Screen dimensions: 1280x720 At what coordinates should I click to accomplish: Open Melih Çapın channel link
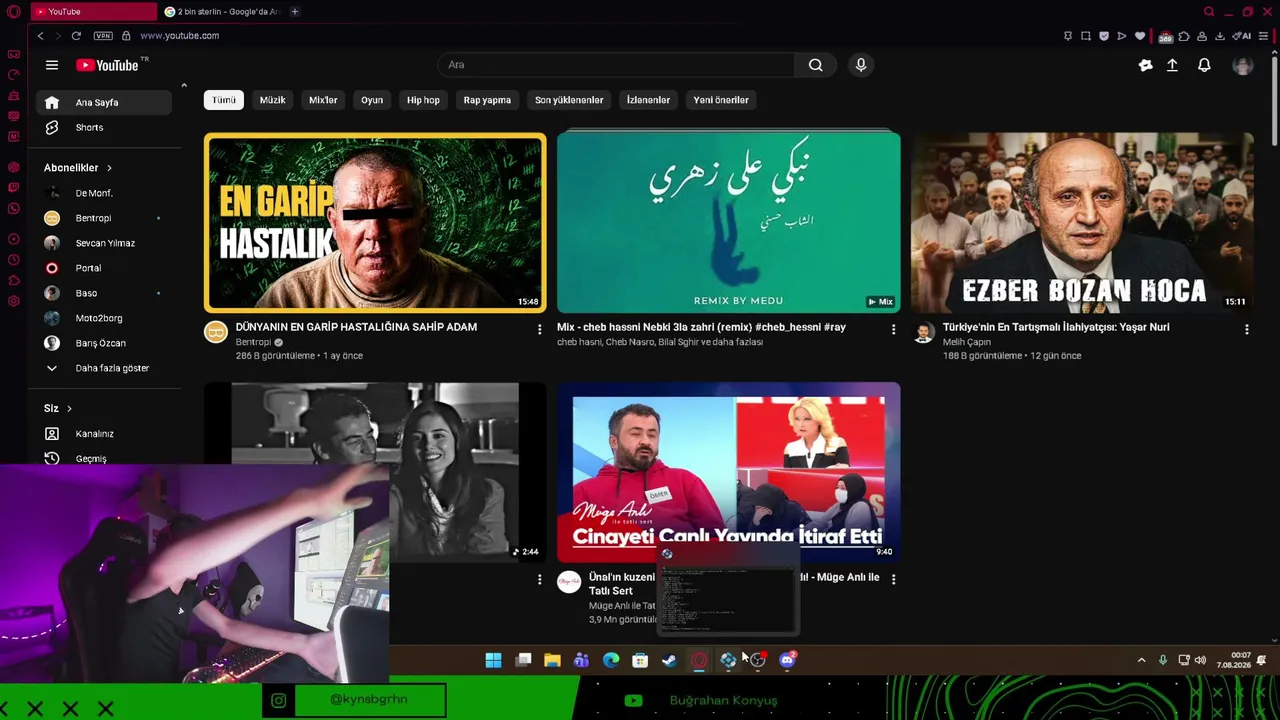point(967,342)
